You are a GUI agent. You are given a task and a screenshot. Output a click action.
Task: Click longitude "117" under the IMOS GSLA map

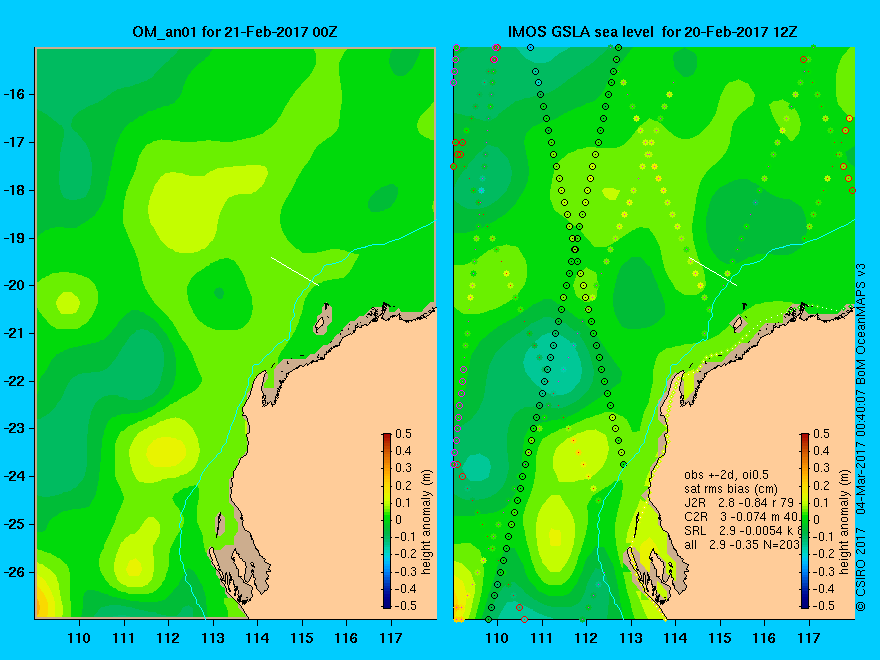pyautogui.click(x=809, y=638)
